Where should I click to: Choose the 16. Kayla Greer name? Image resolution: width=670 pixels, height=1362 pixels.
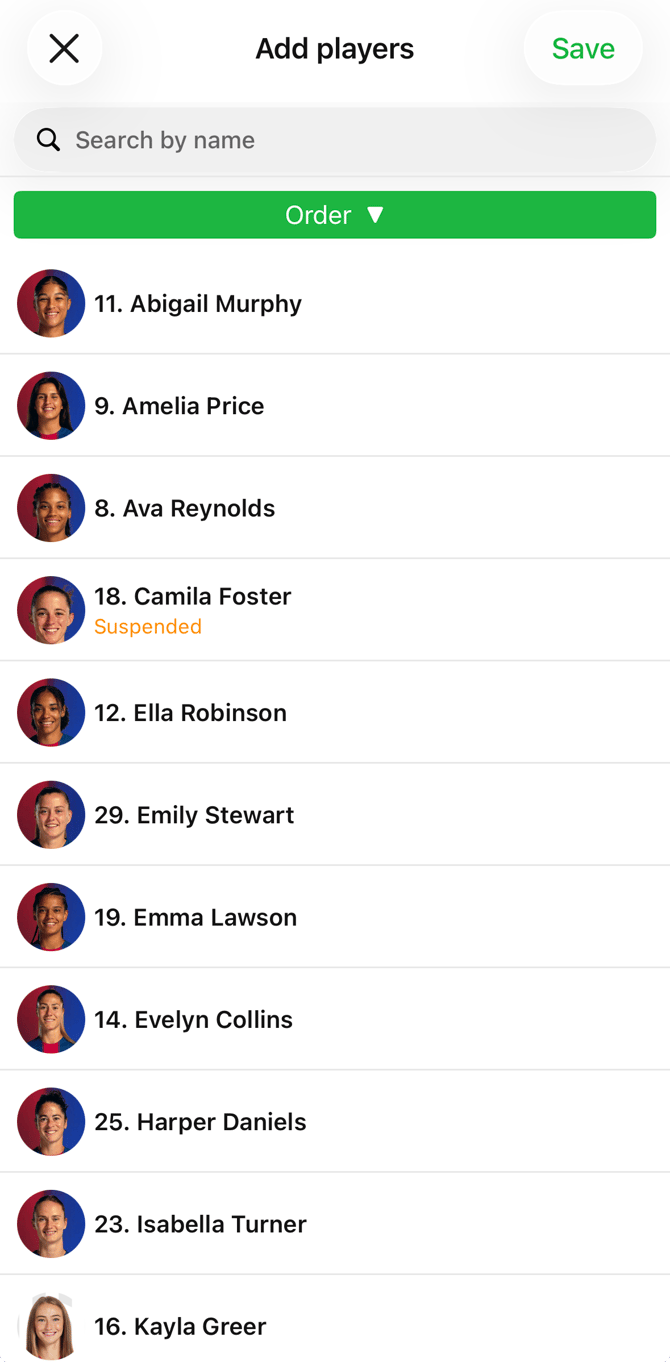180,1327
